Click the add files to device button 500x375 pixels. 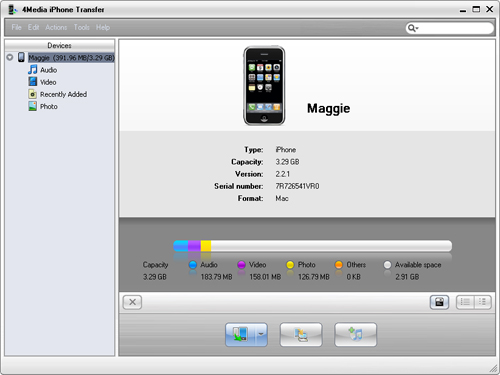(301, 334)
